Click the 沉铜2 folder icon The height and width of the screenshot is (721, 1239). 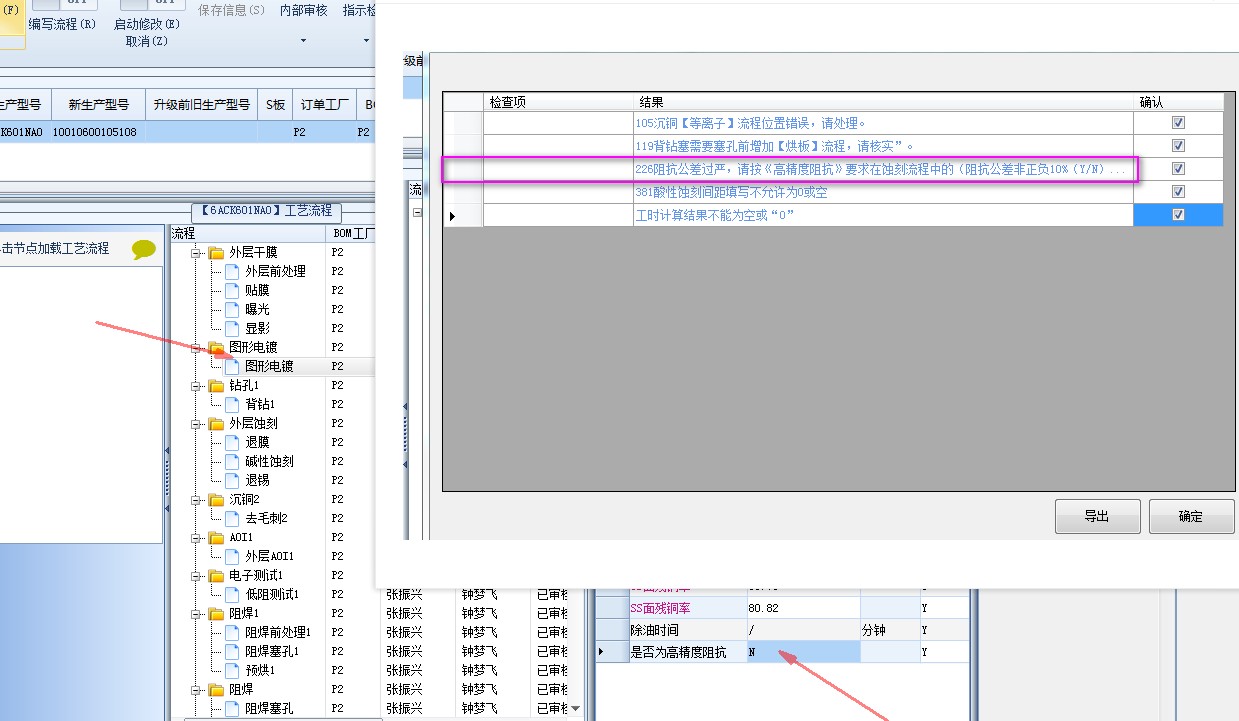217,500
